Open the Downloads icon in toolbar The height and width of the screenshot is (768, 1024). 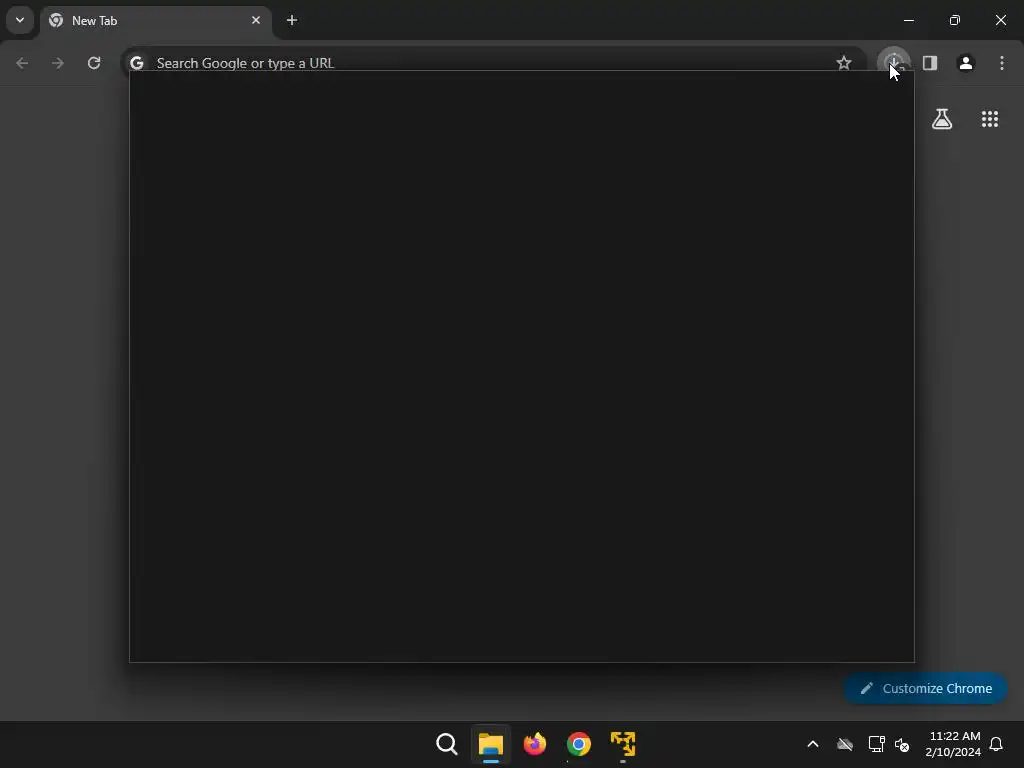point(893,63)
